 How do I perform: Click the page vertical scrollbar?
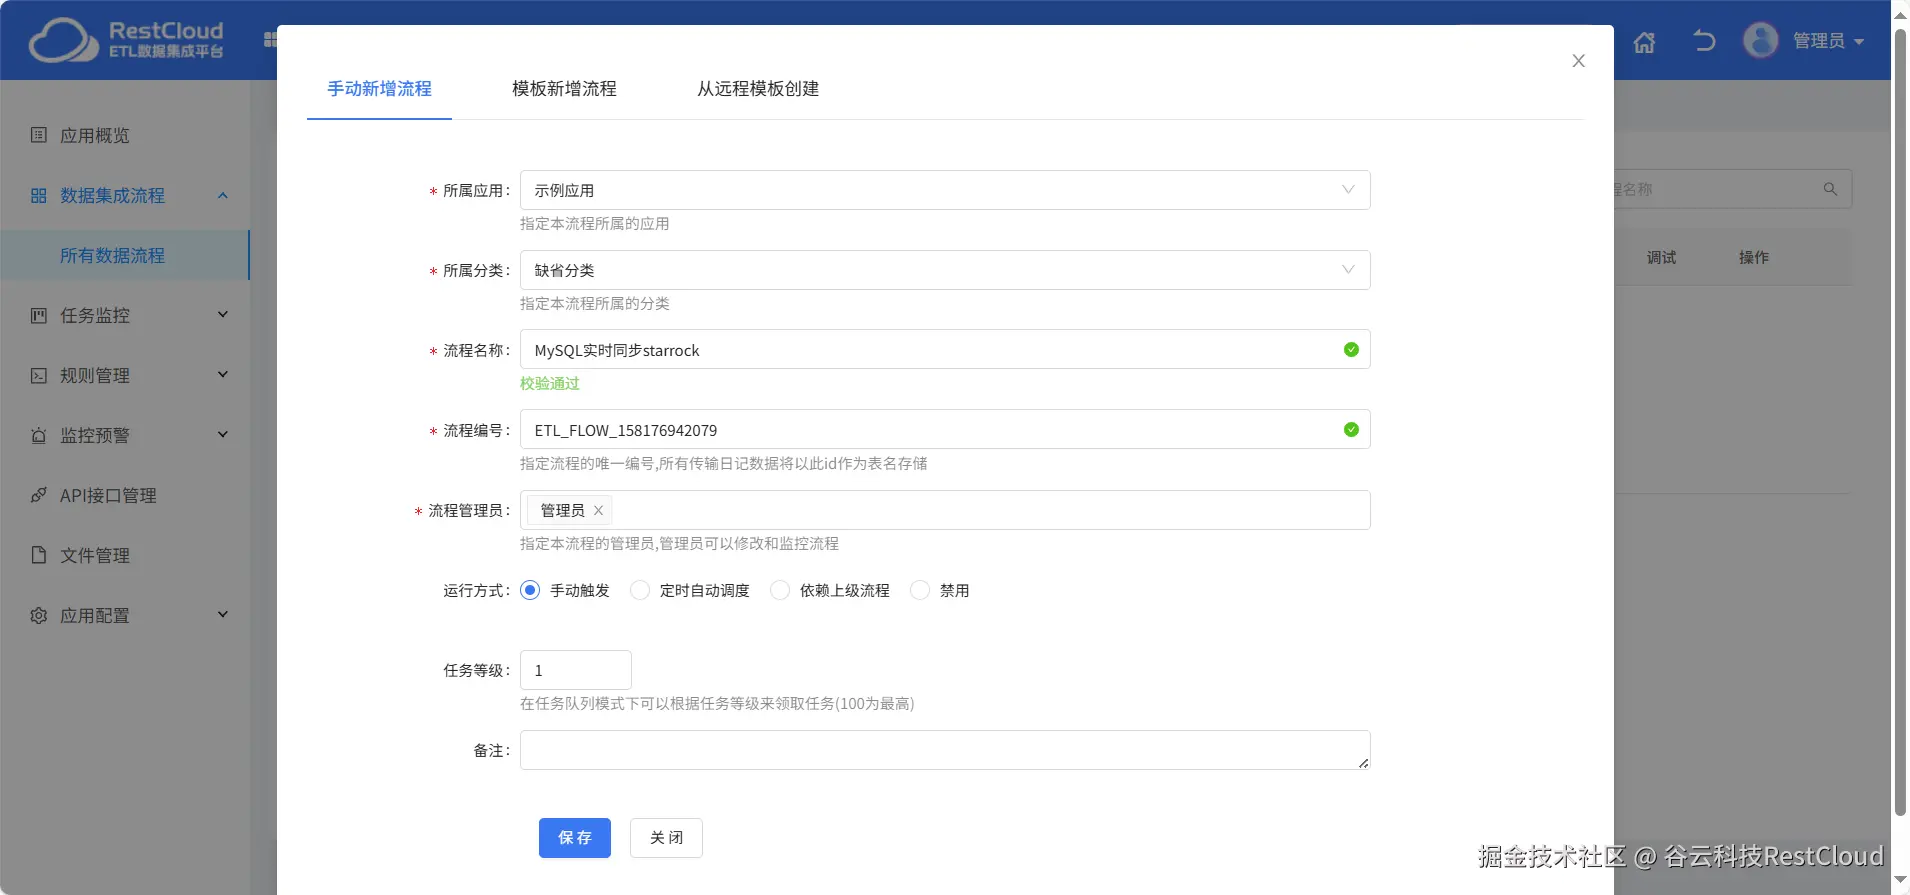click(1900, 420)
